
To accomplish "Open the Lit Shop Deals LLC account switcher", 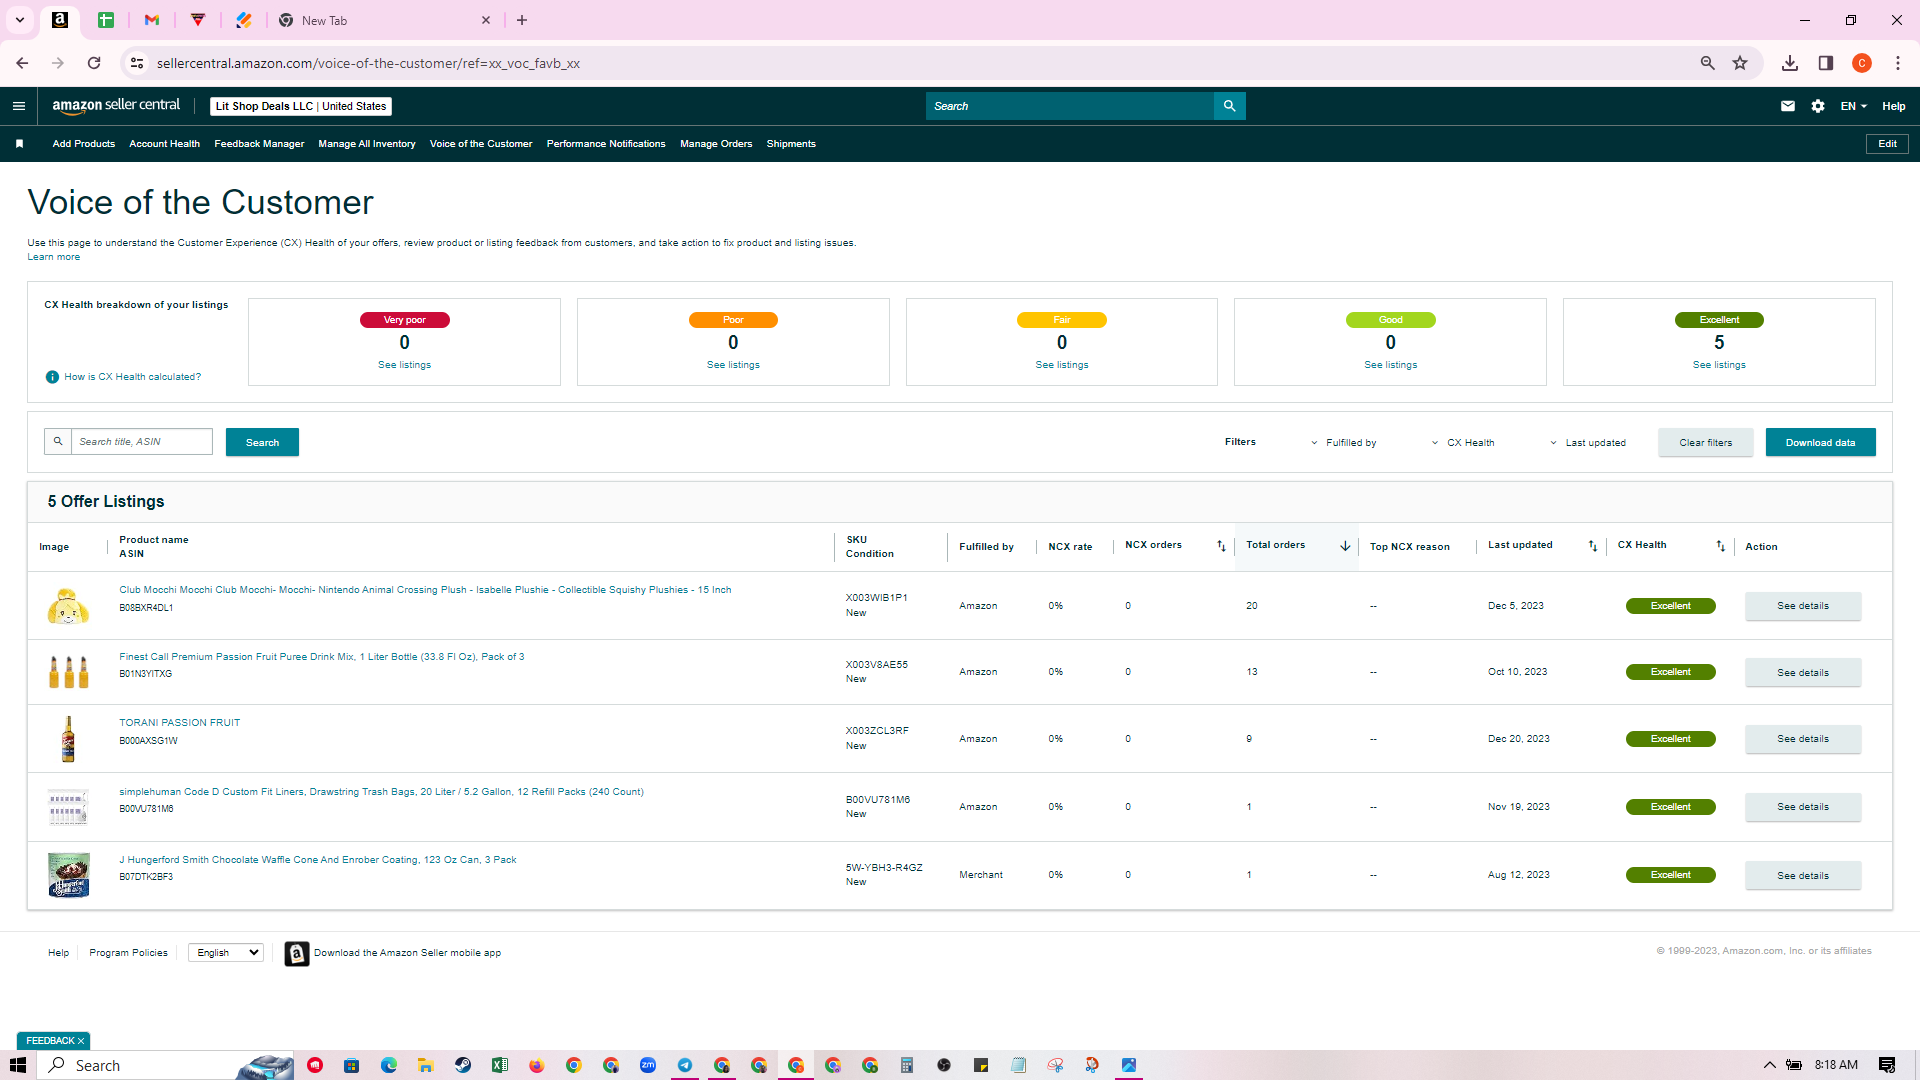I will (x=301, y=106).
